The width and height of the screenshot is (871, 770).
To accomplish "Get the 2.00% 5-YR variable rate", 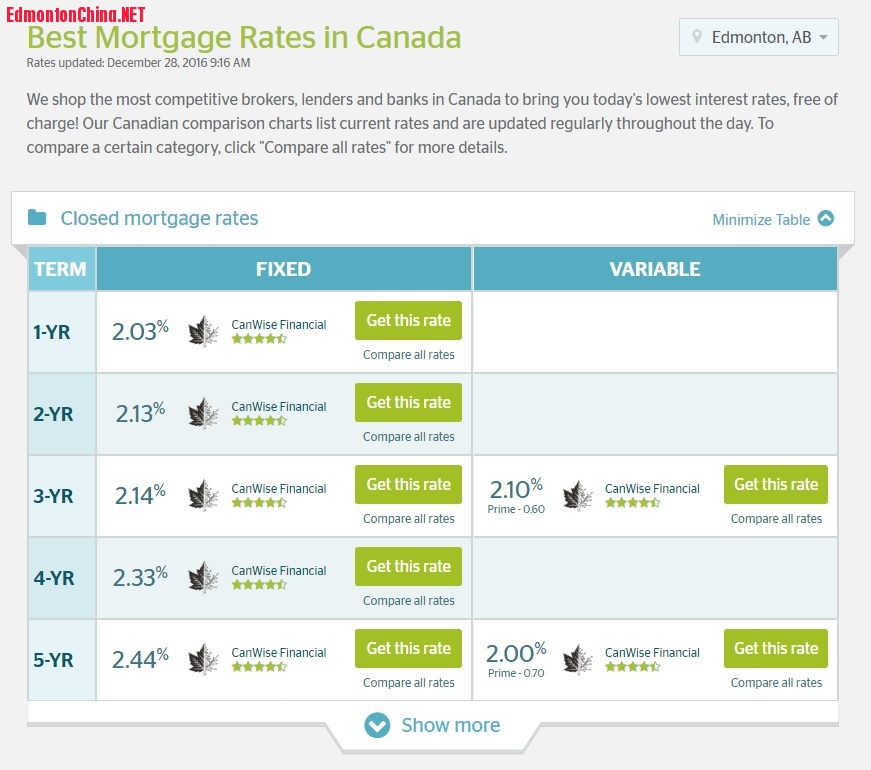I will (x=776, y=648).
